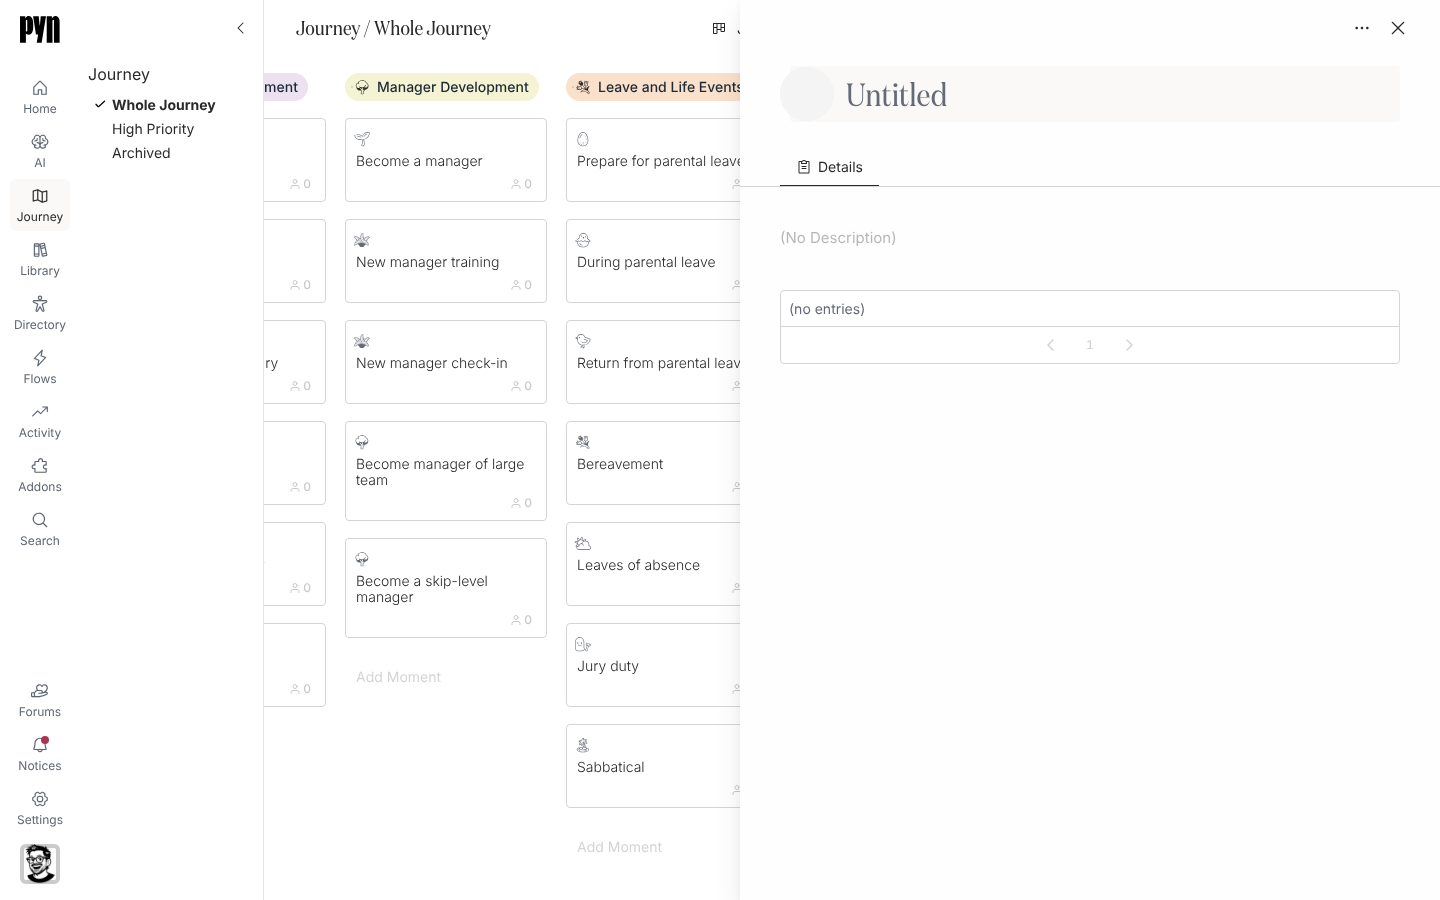Close the Untitled detail panel
The width and height of the screenshot is (1440, 900).
[x=1398, y=28]
